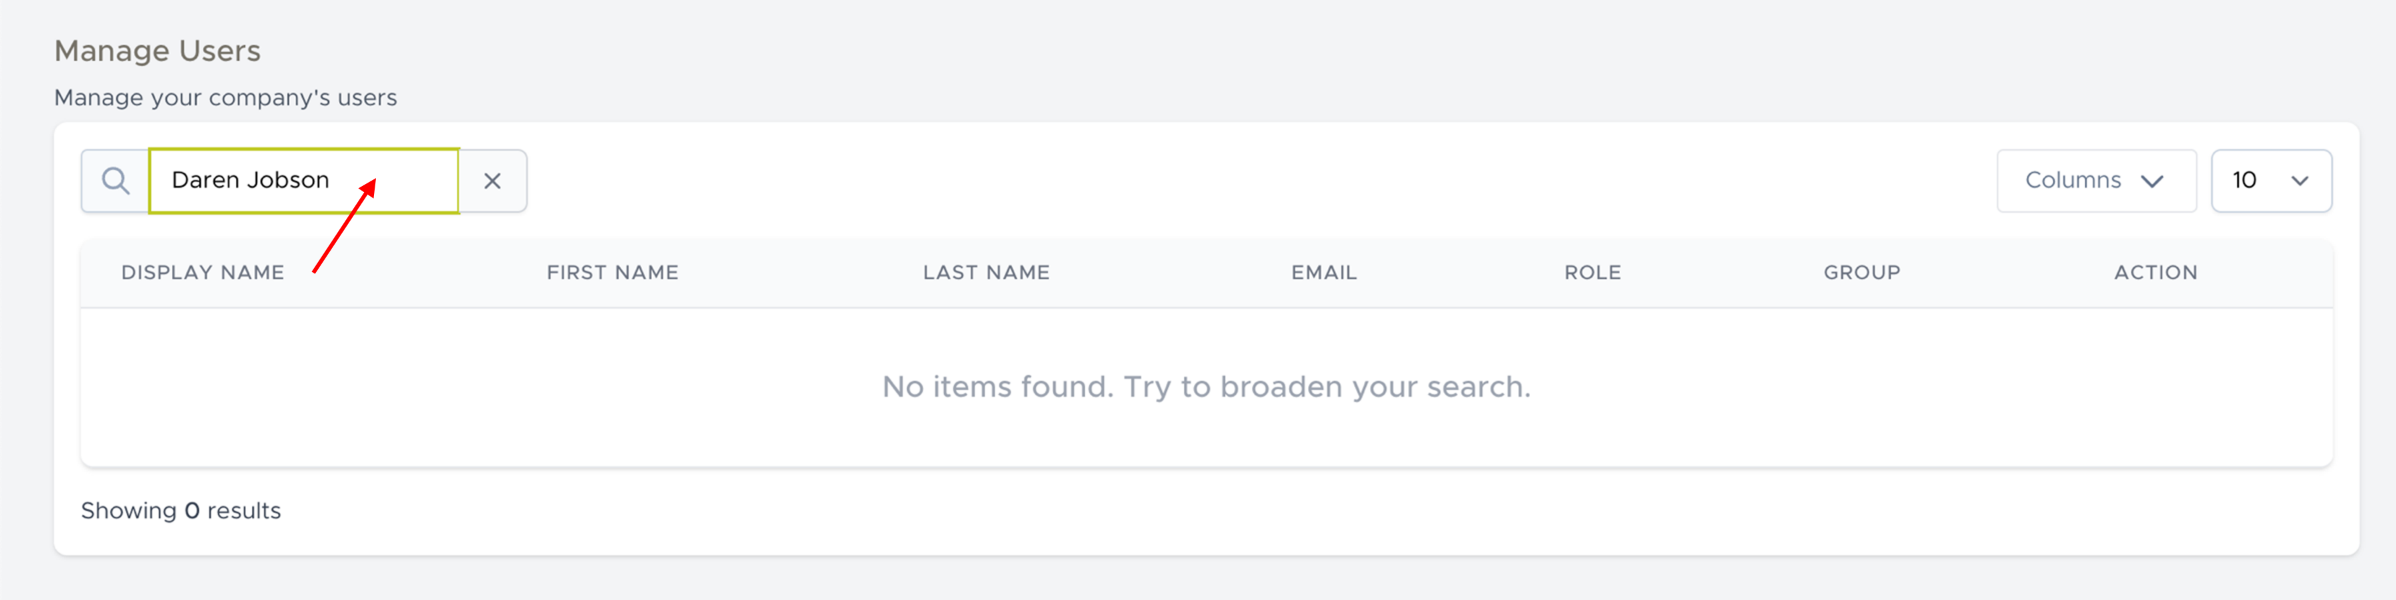
Task: Sort by the Display Name column header
Action: (x=203, y=272)
